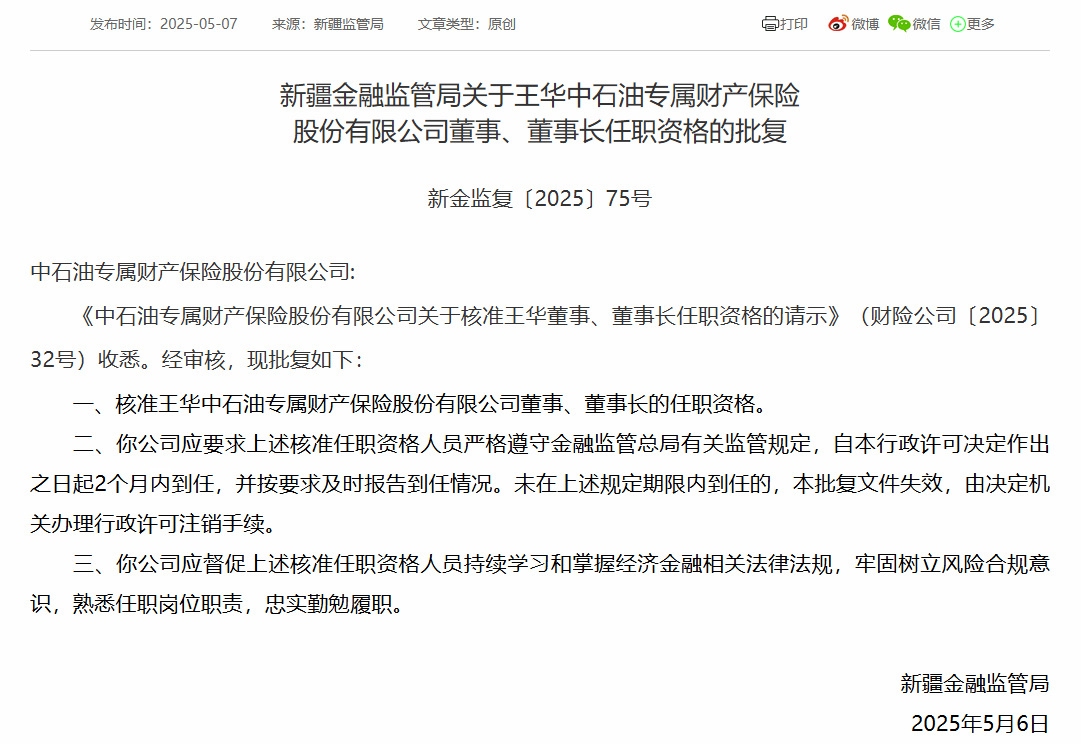Click the article title about 王华 approval
The image size is (1081, 744).
tap(540, 113)
